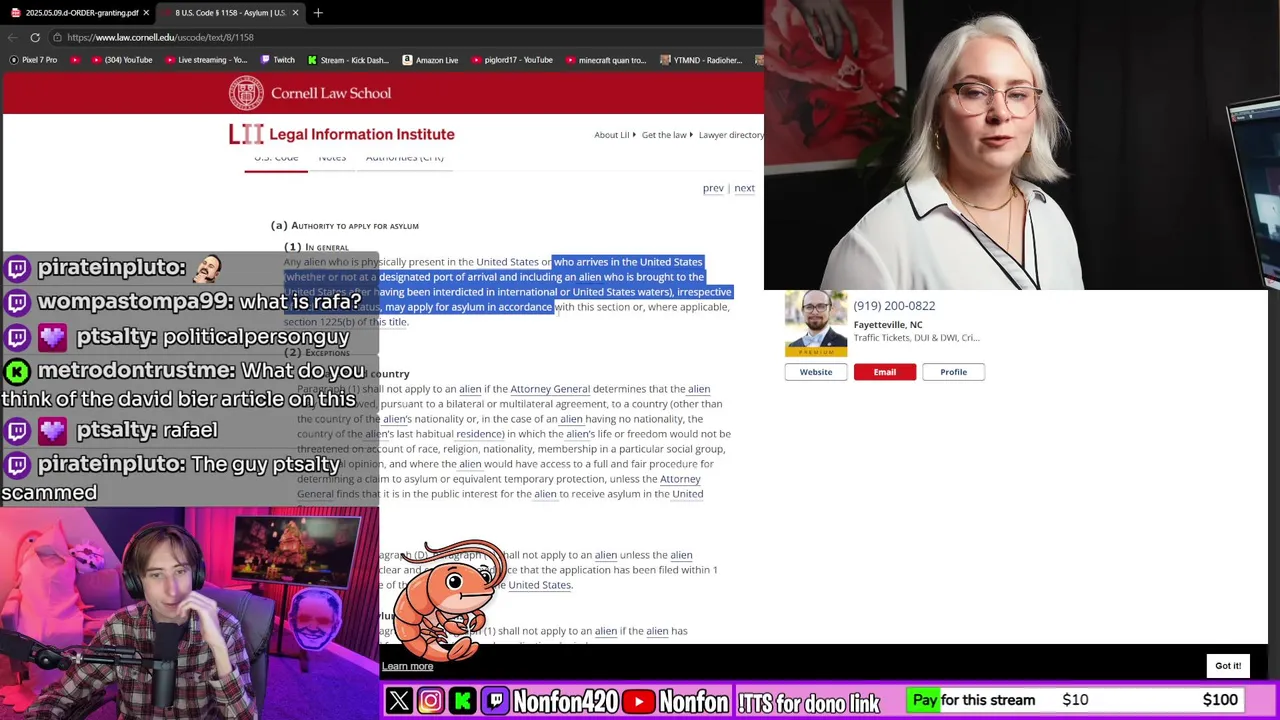Open the Stream - Kick Dashboard bookmark
The width and height of the screenshot is (1280, 720).
pyautogui.click(x=348, y=60)
